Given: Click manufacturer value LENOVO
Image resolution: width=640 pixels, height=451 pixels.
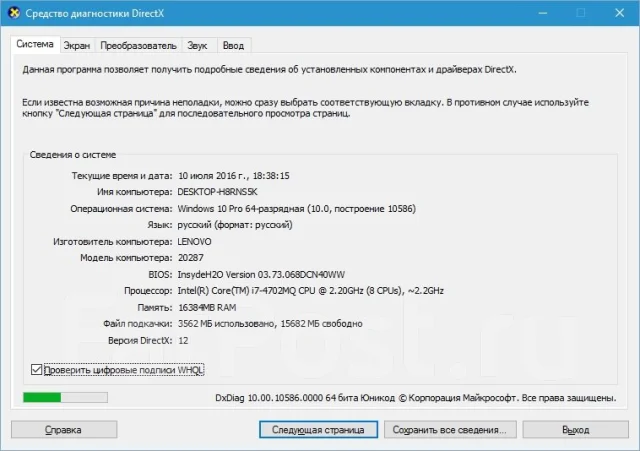Looking at the screenshot, I should click(194, 242).
